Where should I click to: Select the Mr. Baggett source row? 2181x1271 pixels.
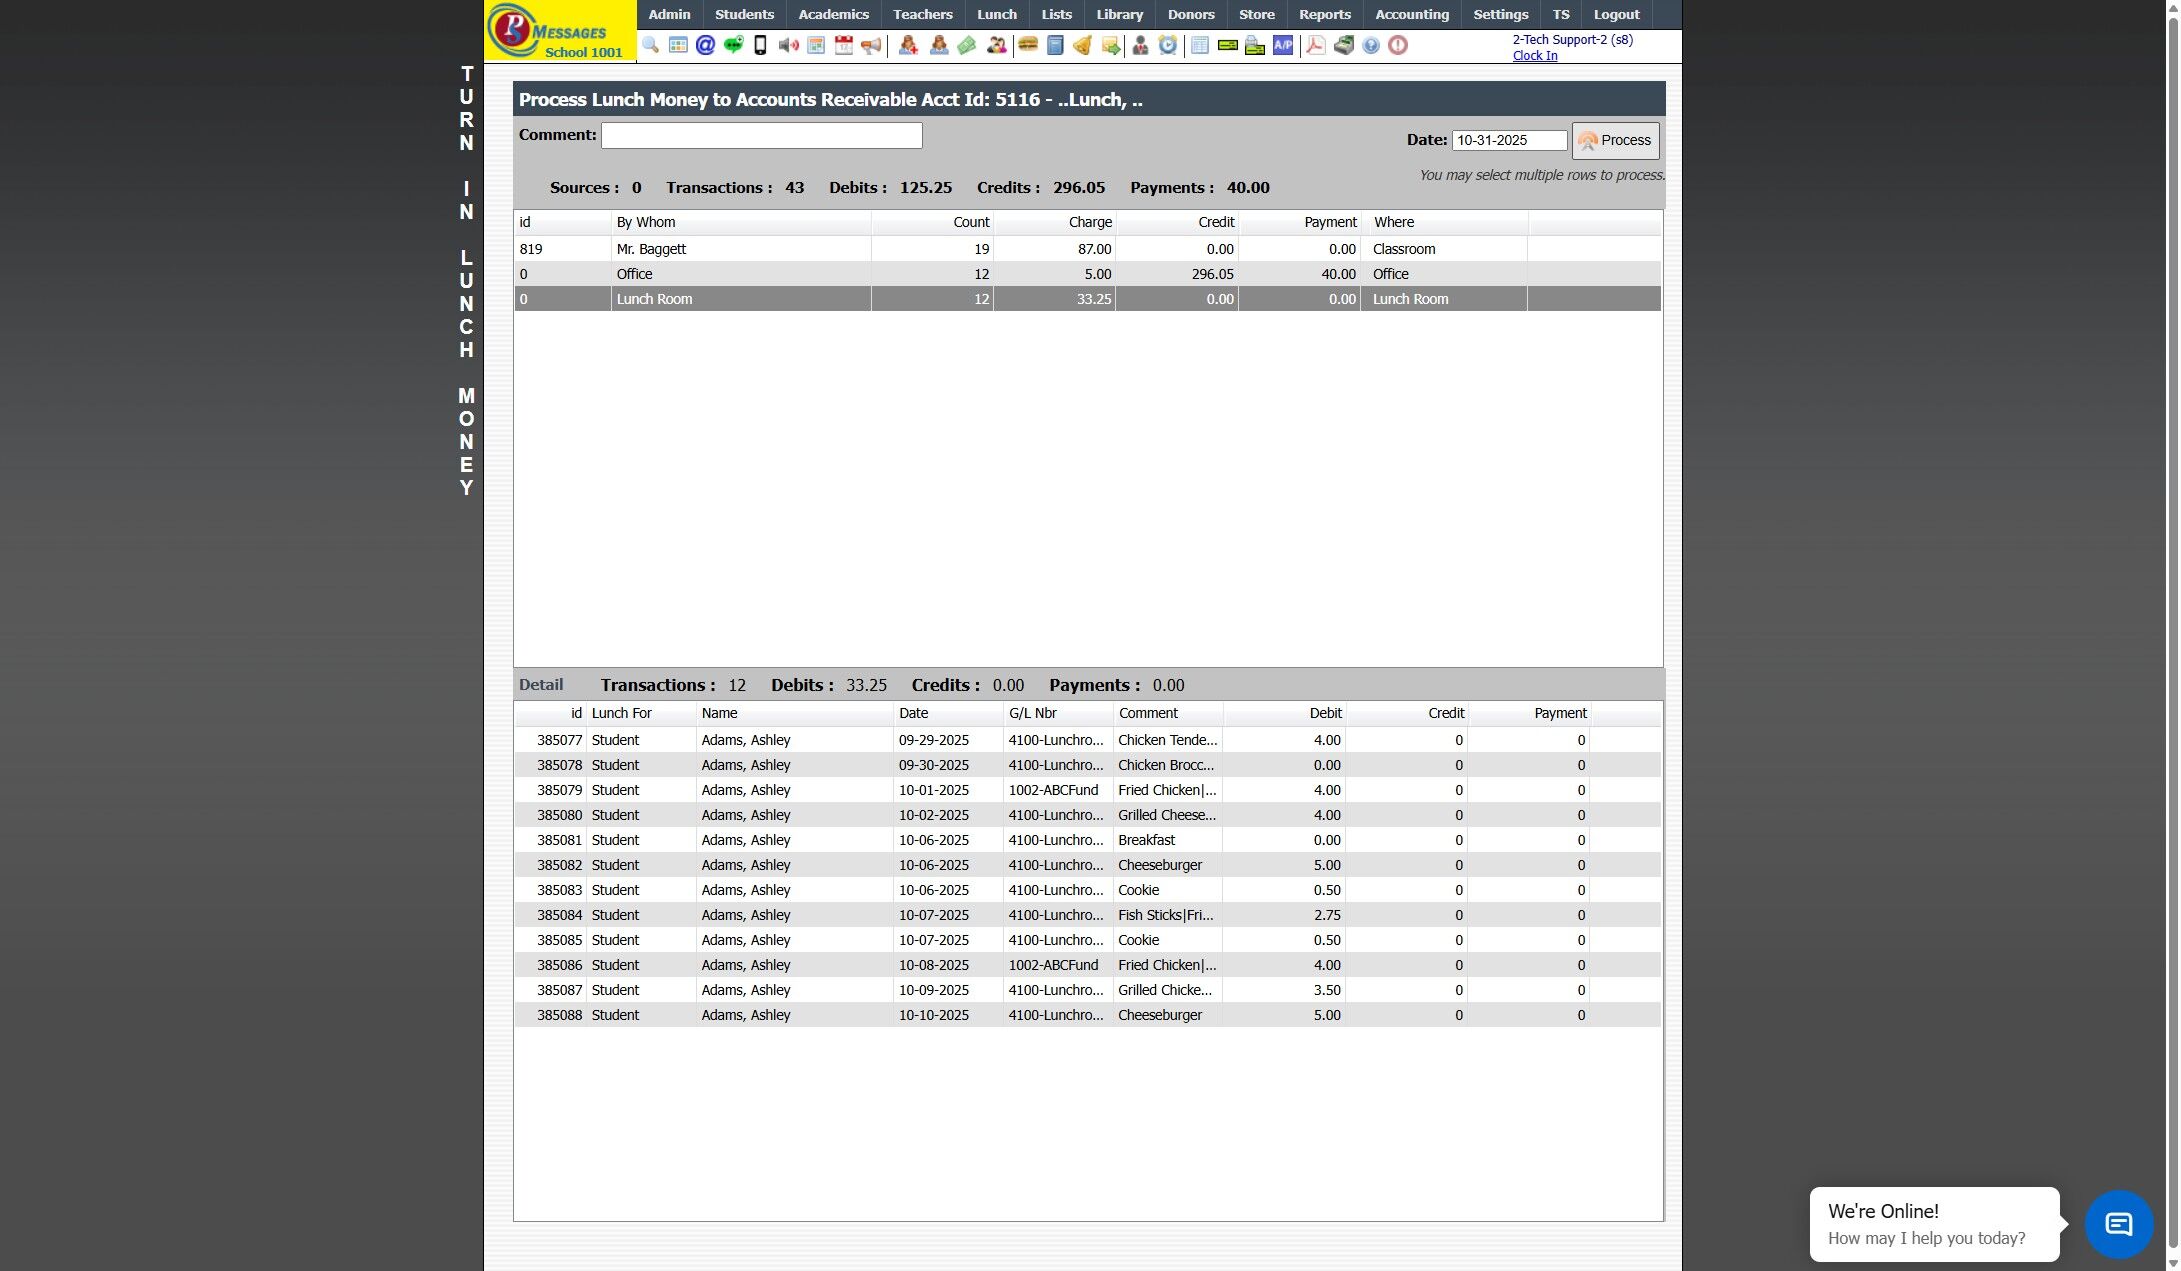pos(740,249)
